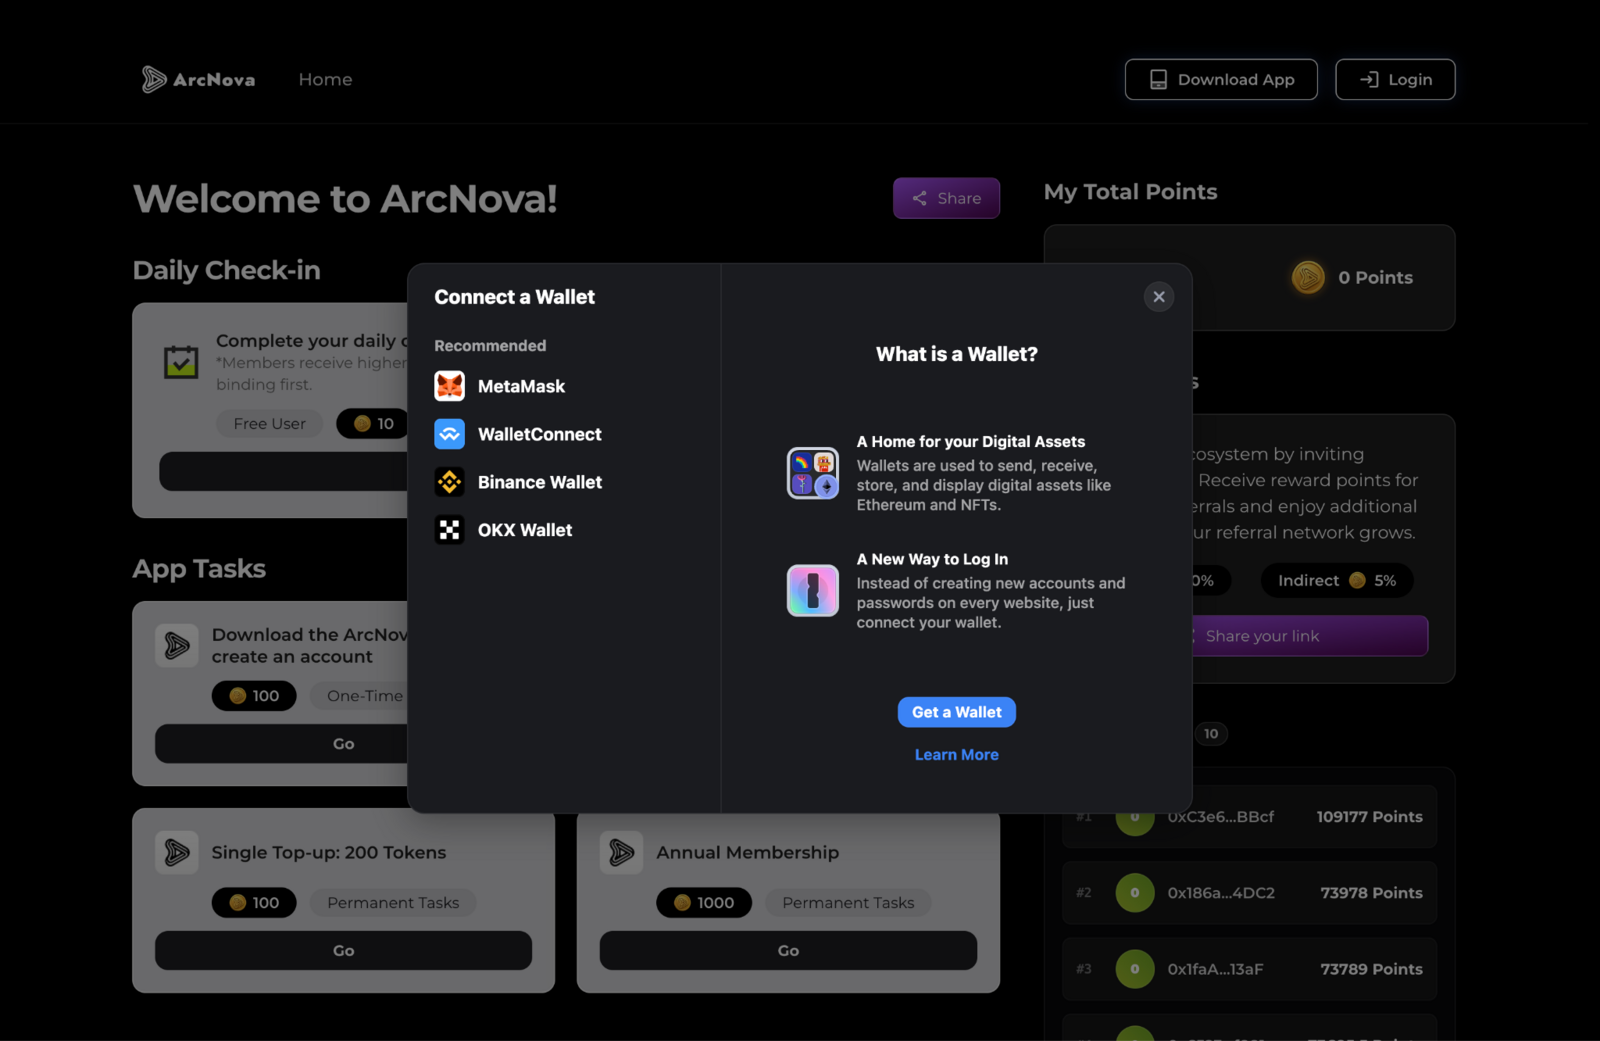Screen dimensions: 1600x1041
Task: Click the avatar for rank #2 entry
Action: pos(1135,893)
